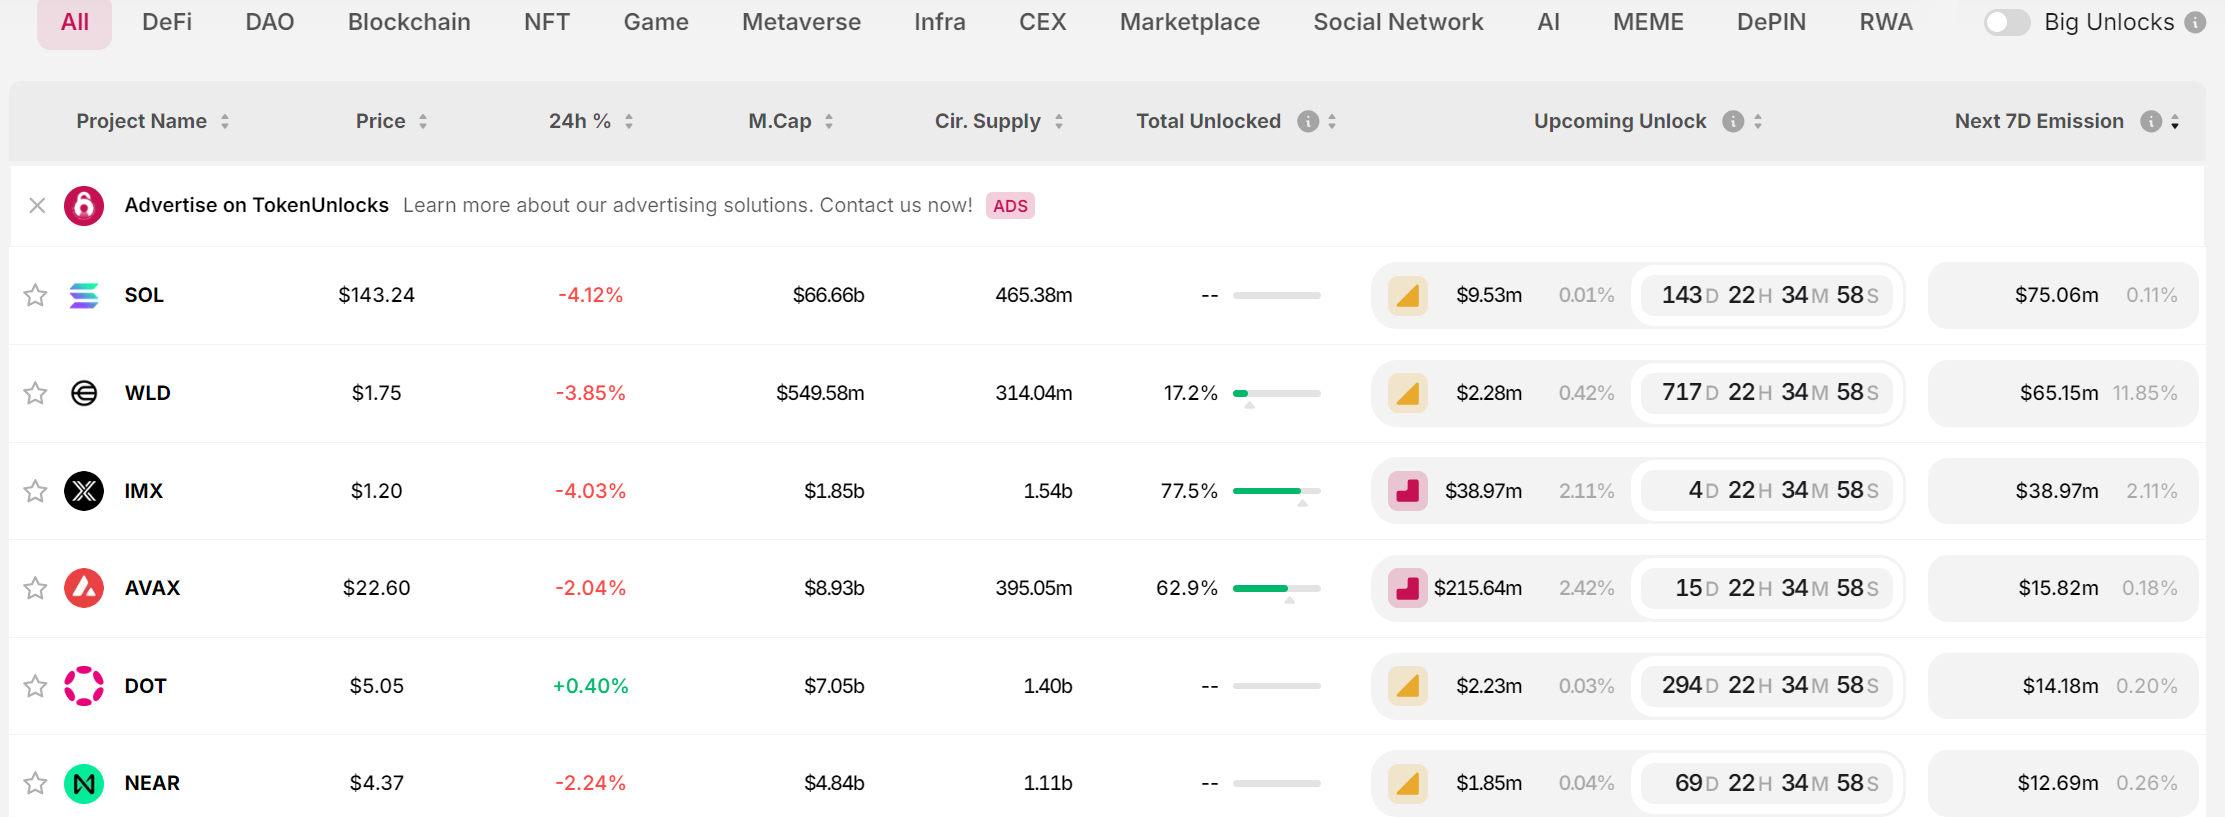Click the Total Unlocked info icon
The width and height of the screenshot is (2225, 817).
coord(1308,121)
